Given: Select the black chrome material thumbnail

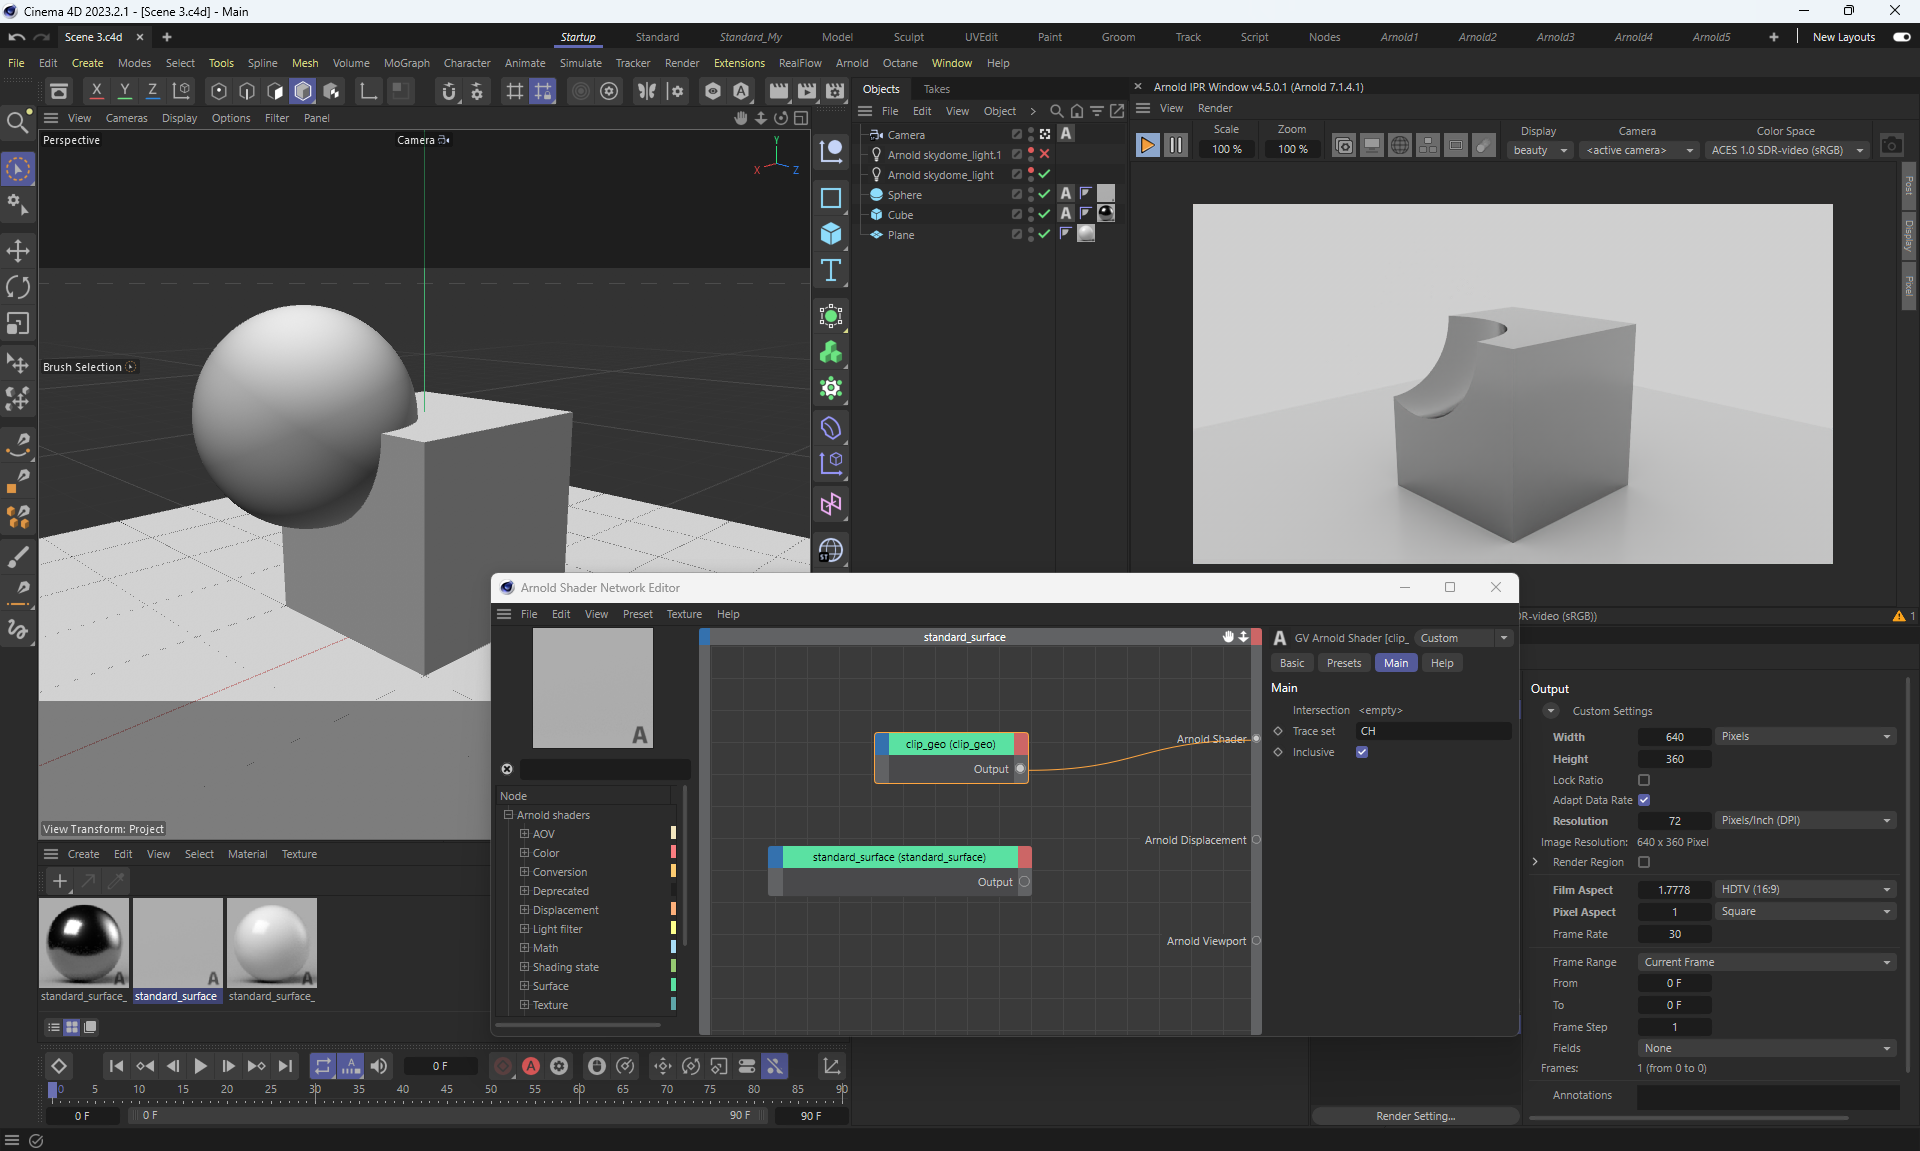Looking at the screenshot, I should pyautogui.click(x=84, y=942).
